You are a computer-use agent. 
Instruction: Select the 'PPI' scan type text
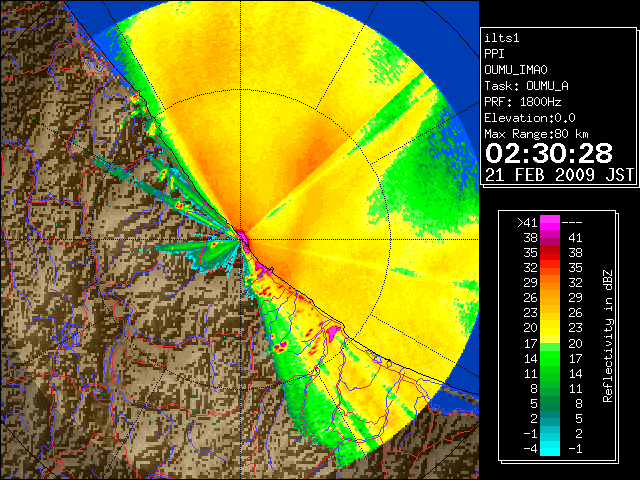pos(494,54)
